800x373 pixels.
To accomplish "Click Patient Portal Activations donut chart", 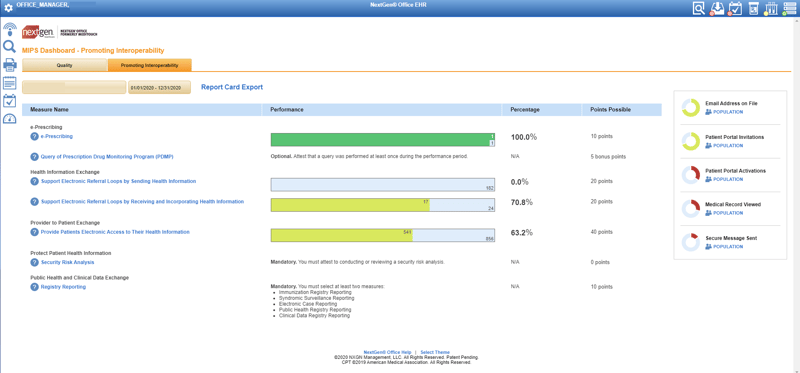I will point(690,175).
